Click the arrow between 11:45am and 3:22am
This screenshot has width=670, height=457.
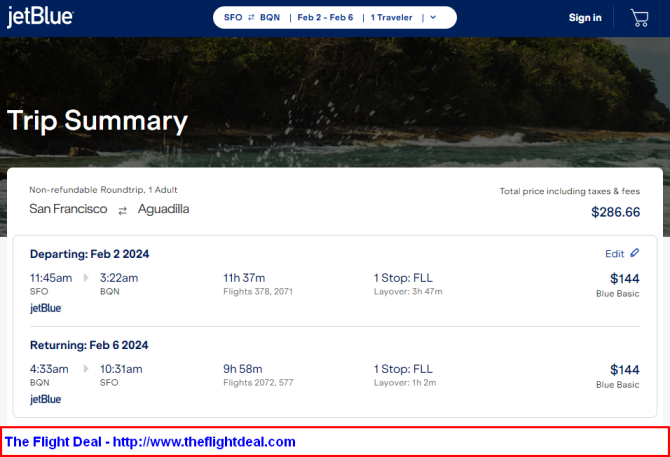pyautogui.click(x=86, y=278)
